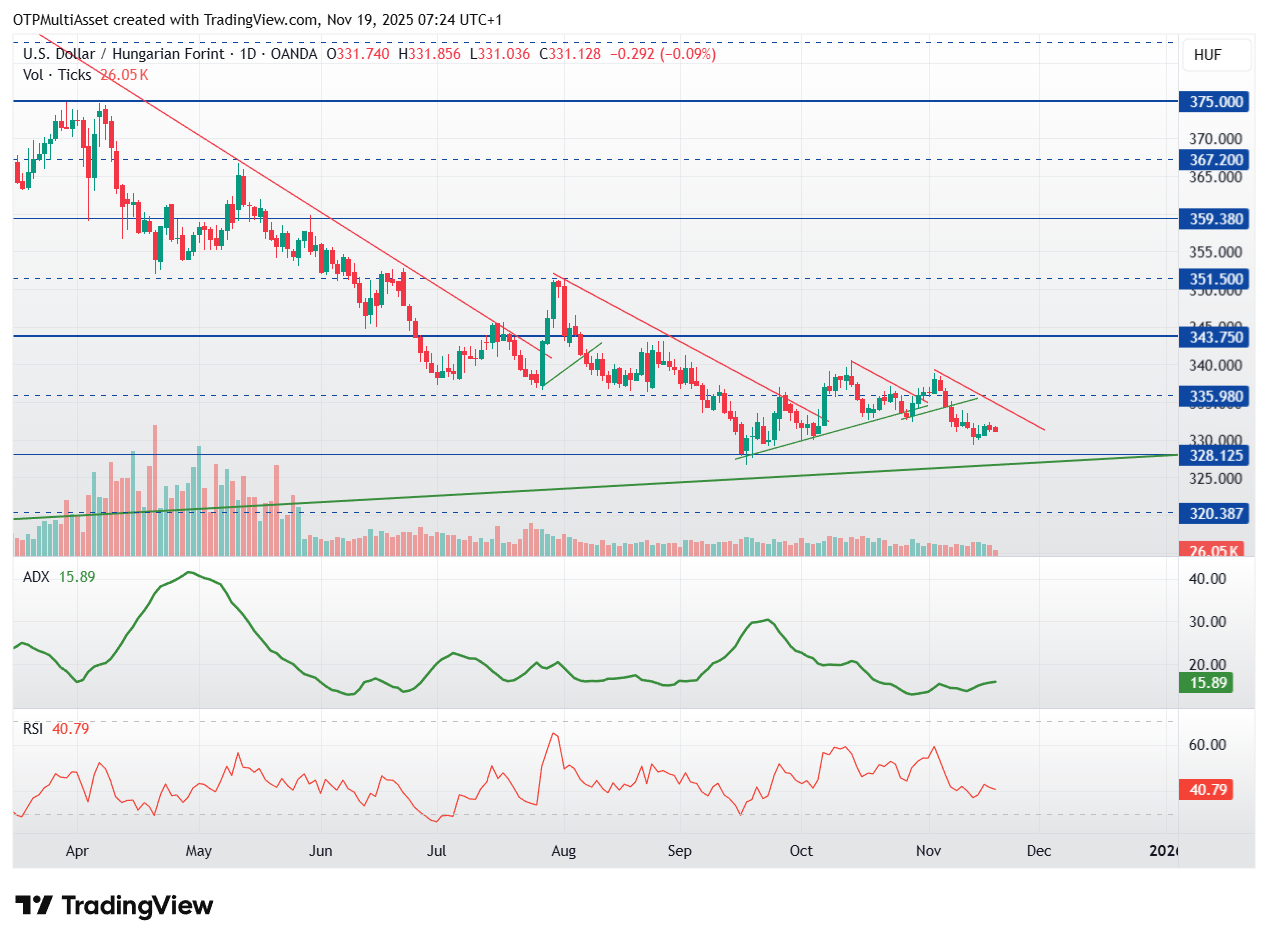1268x943 pixels.
Task: Click the Nov label on time axis
Action: click(x=930, y=851)
